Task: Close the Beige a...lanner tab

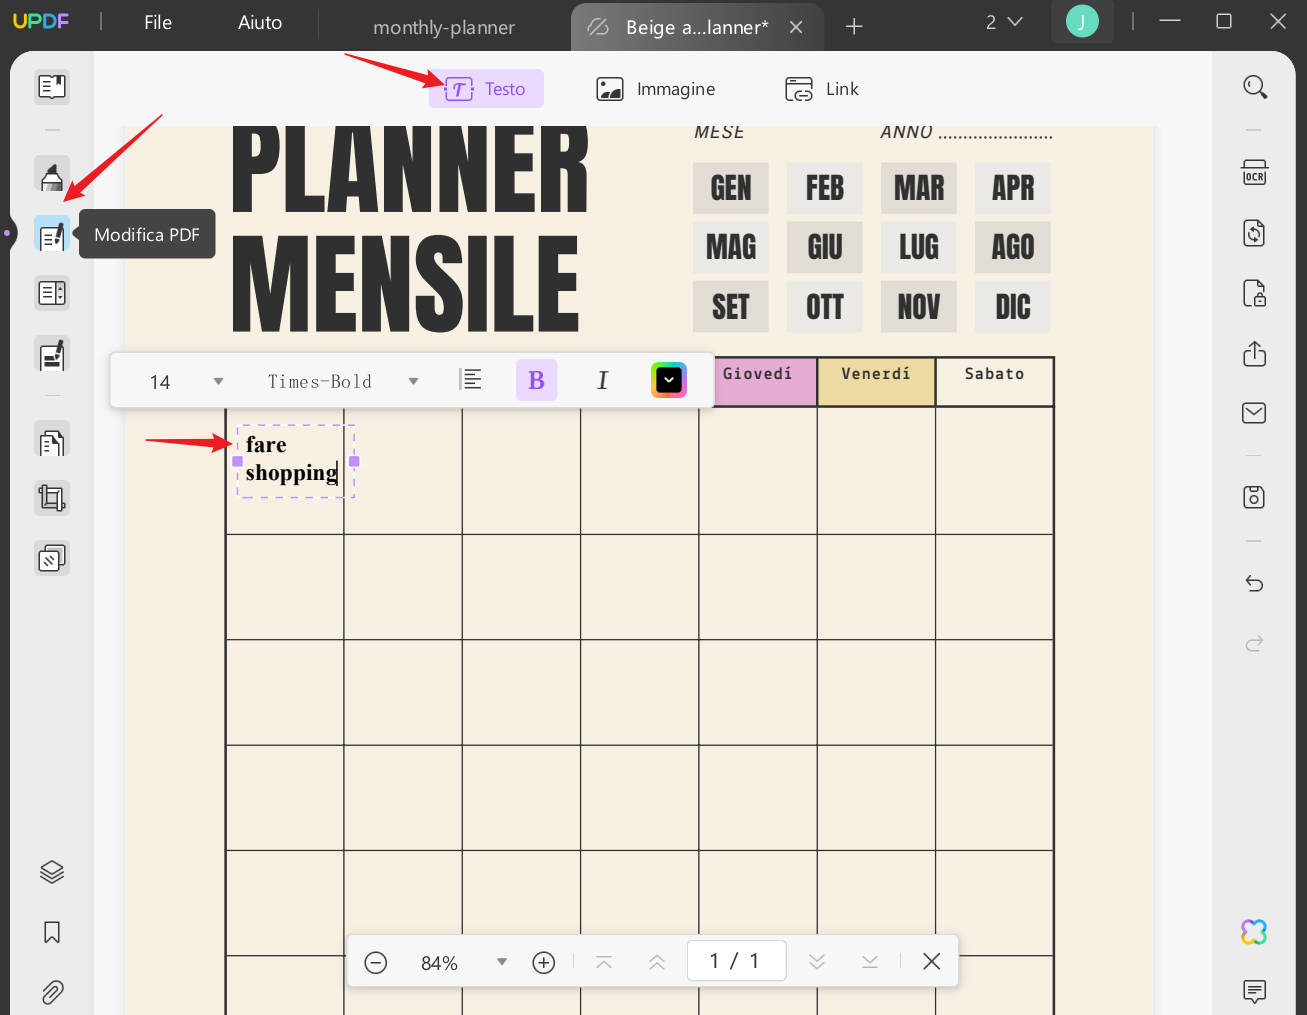Action: coord(796,27)
